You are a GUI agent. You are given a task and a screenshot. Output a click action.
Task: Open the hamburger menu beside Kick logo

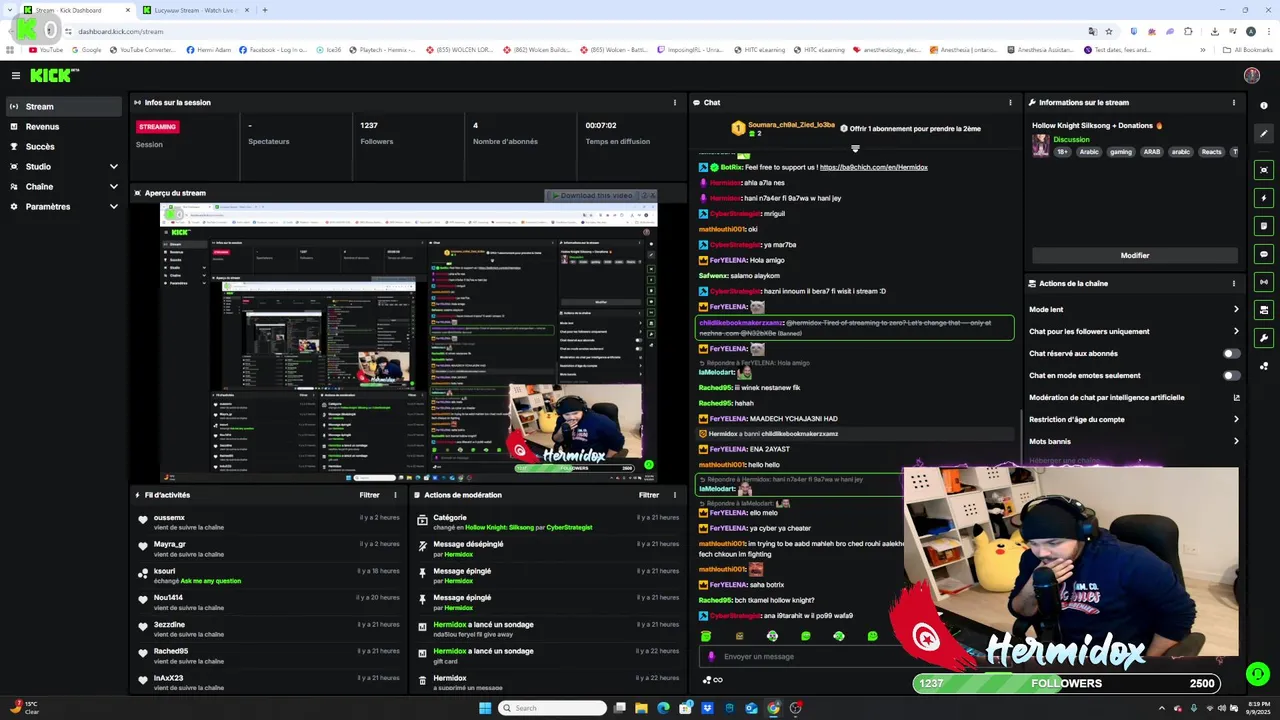click(16, 75)
